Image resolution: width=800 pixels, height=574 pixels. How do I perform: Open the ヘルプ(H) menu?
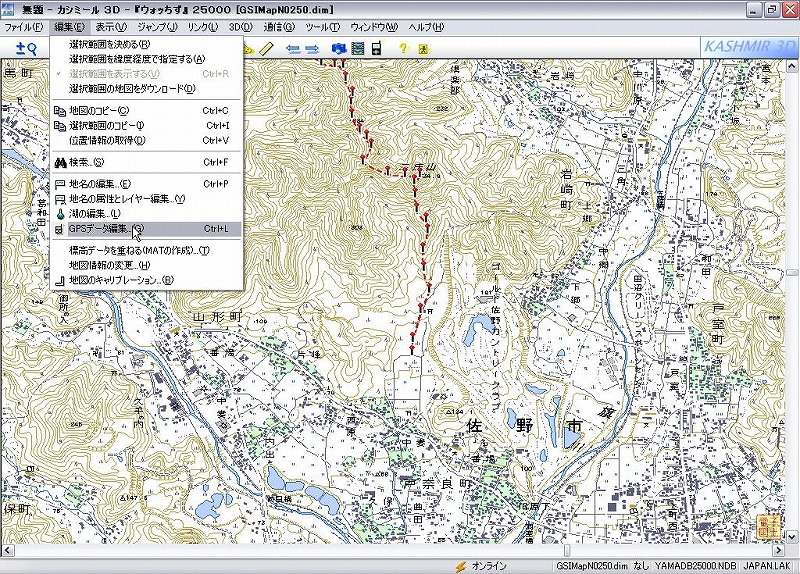coord(426,27)
